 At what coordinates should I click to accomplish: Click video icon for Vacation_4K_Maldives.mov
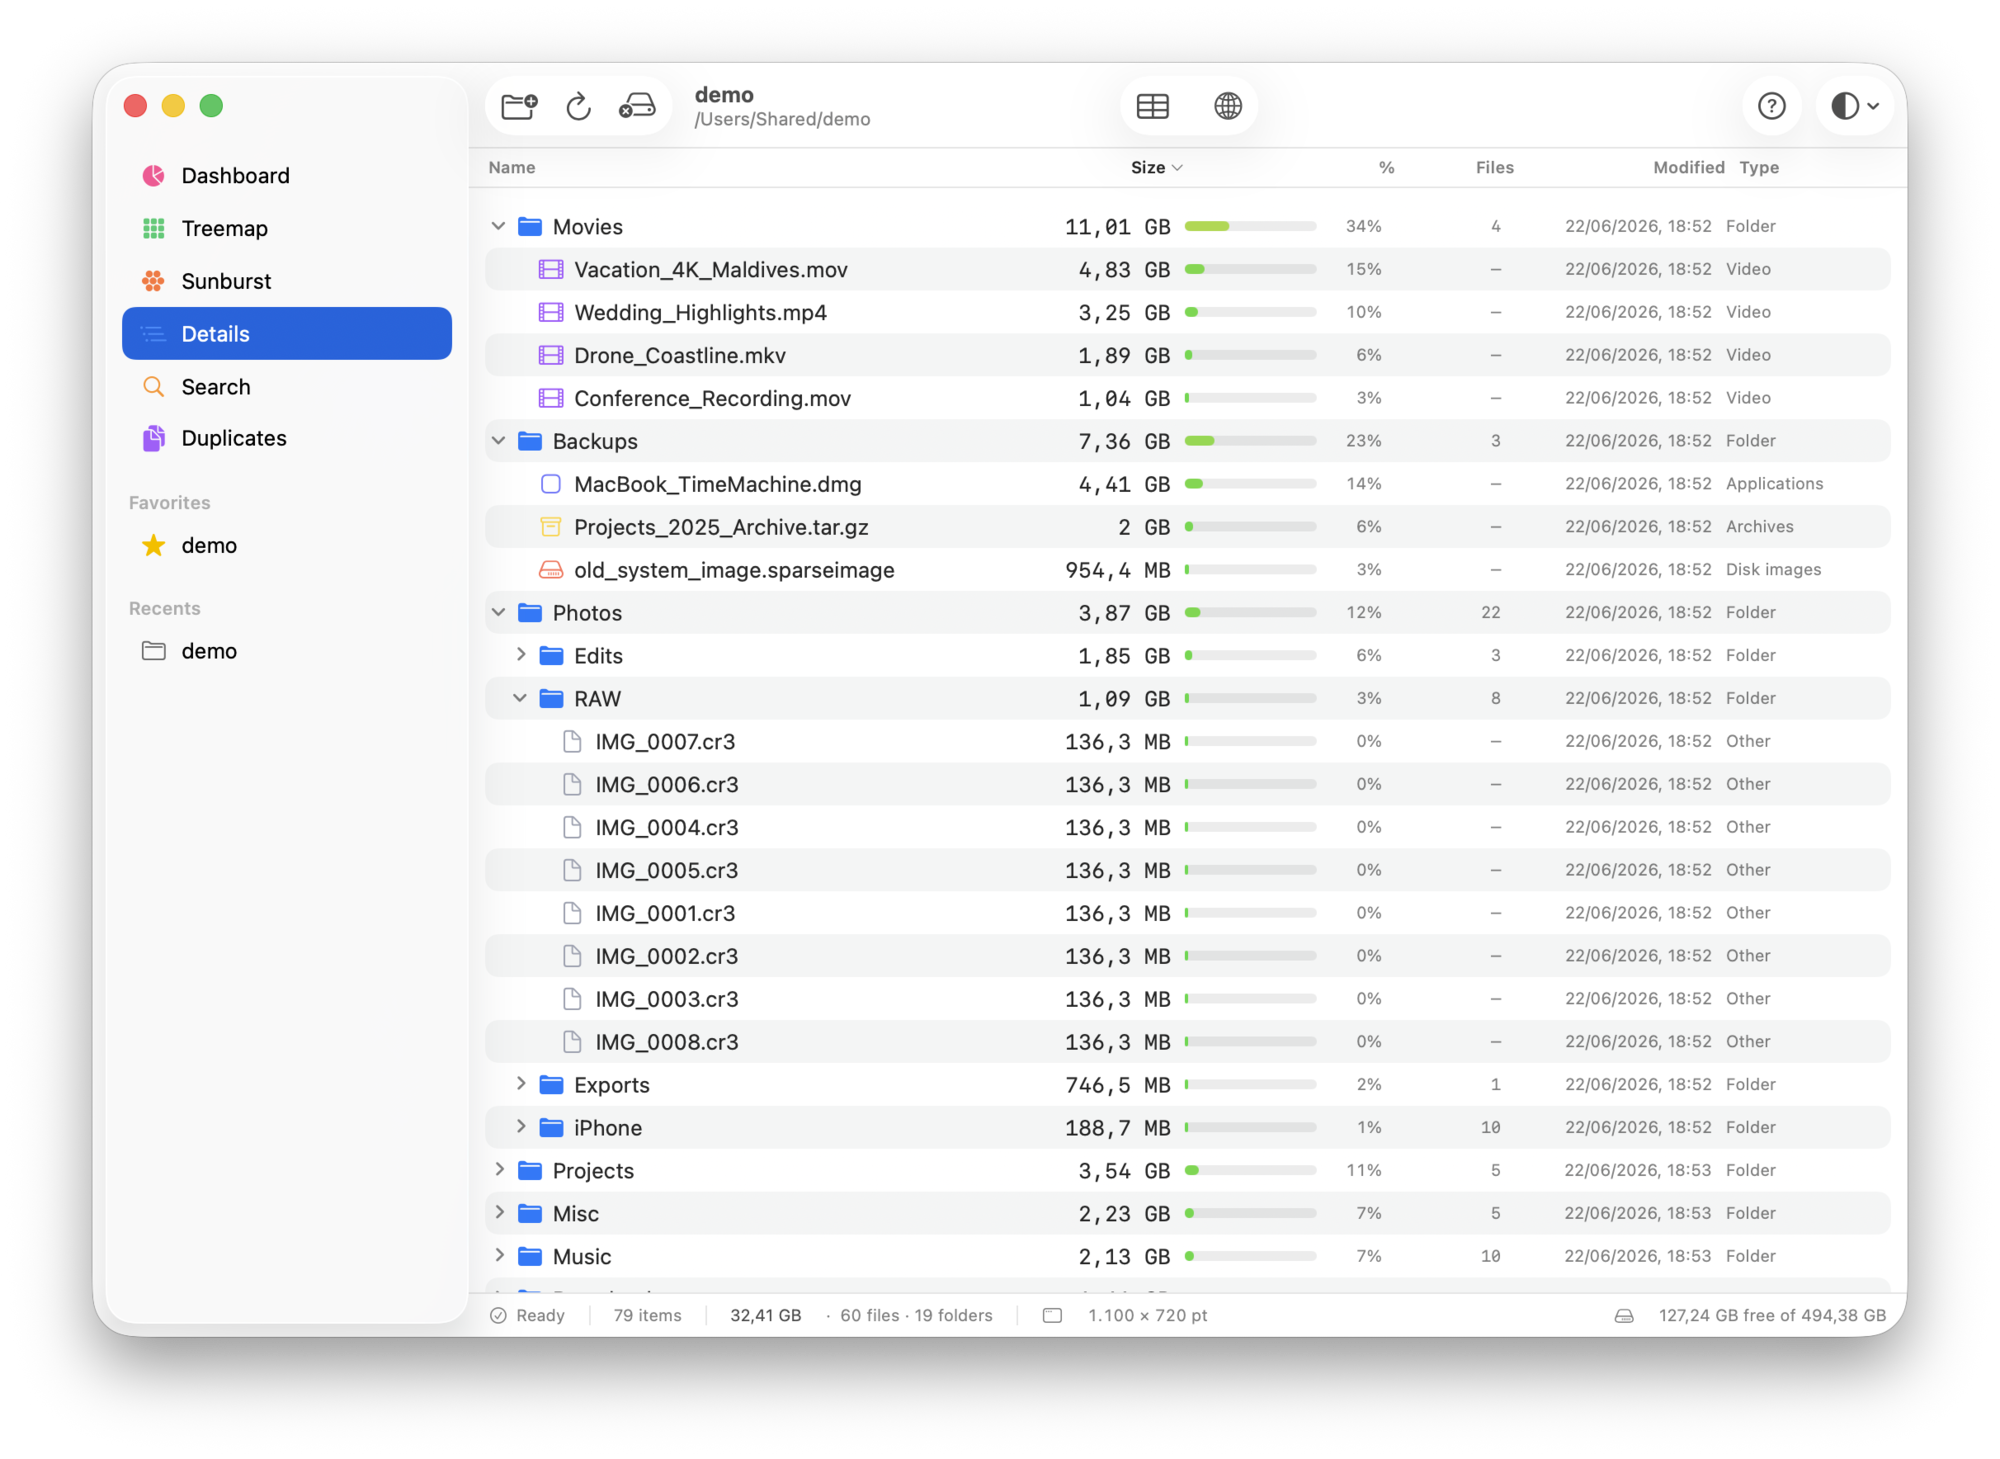(x=550, y=269)
